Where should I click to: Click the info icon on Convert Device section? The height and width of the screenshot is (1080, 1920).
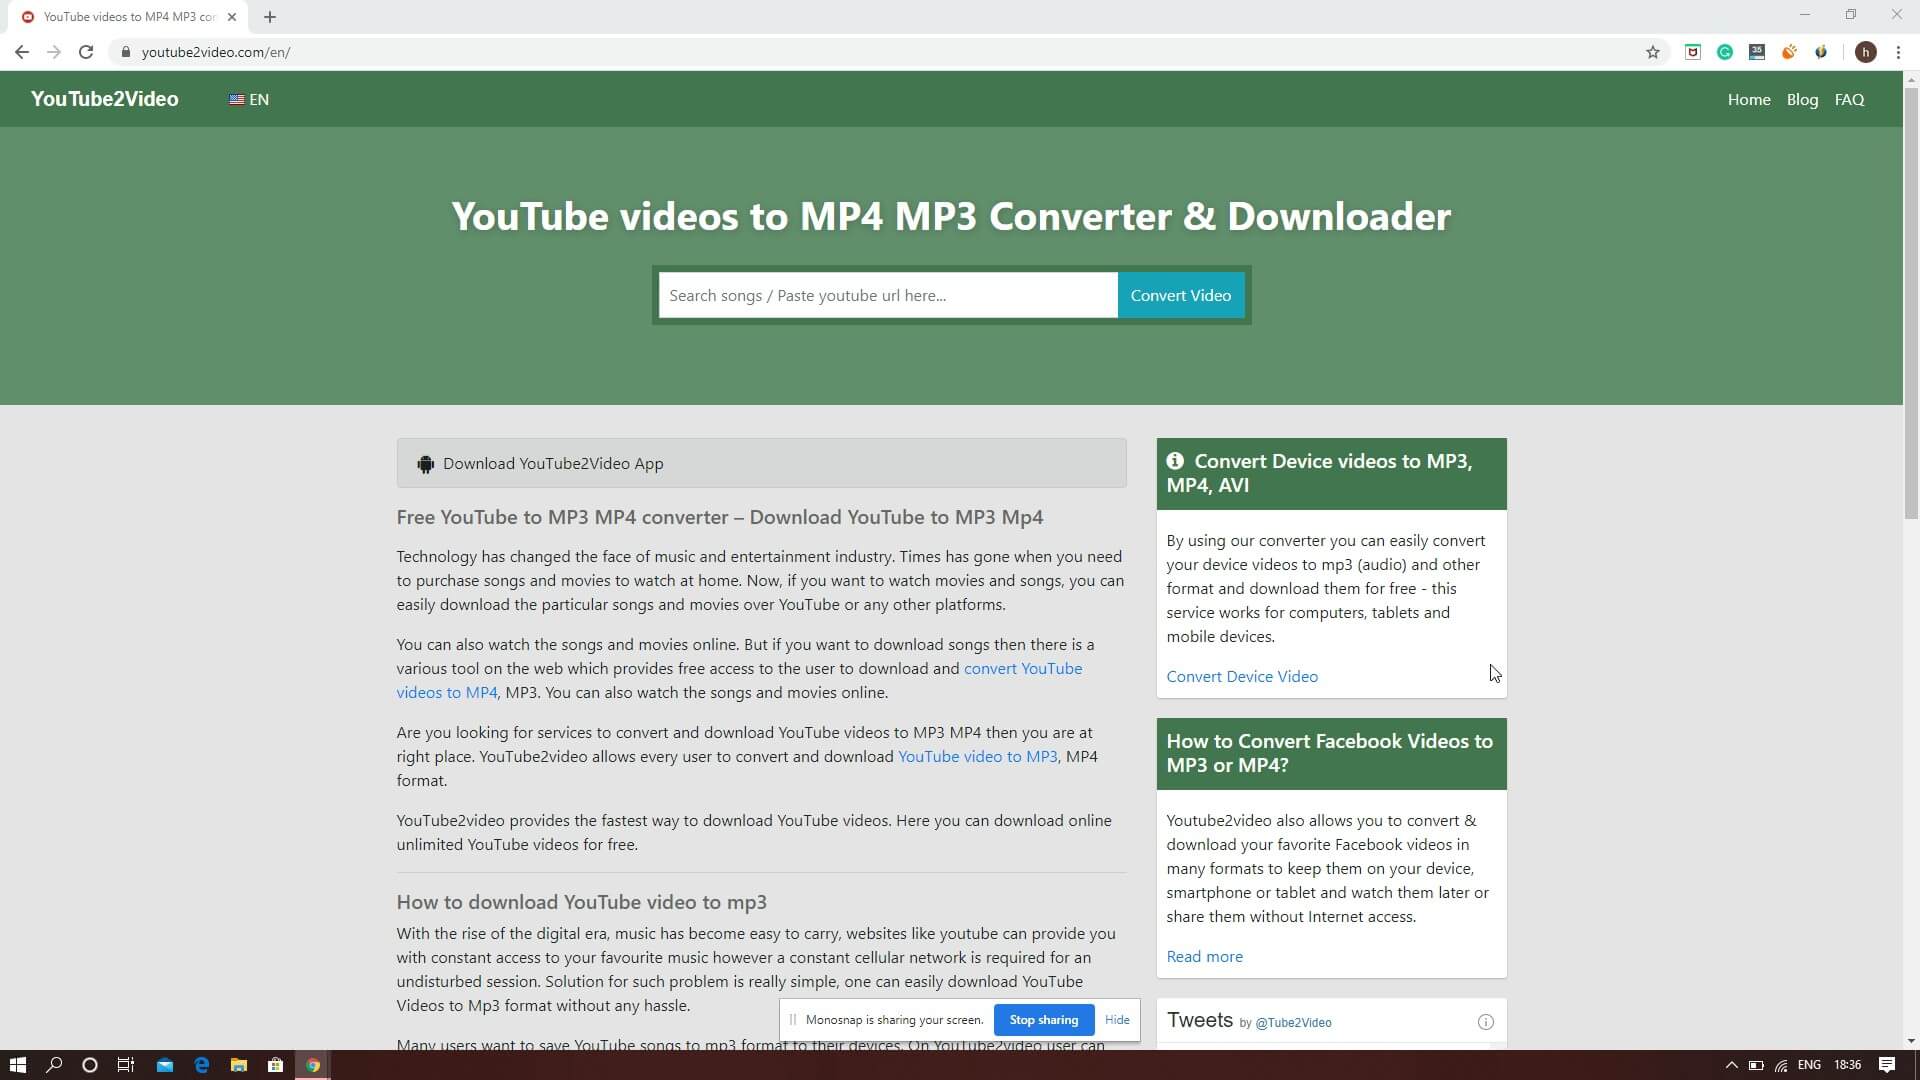click(x=1175, y=462)
